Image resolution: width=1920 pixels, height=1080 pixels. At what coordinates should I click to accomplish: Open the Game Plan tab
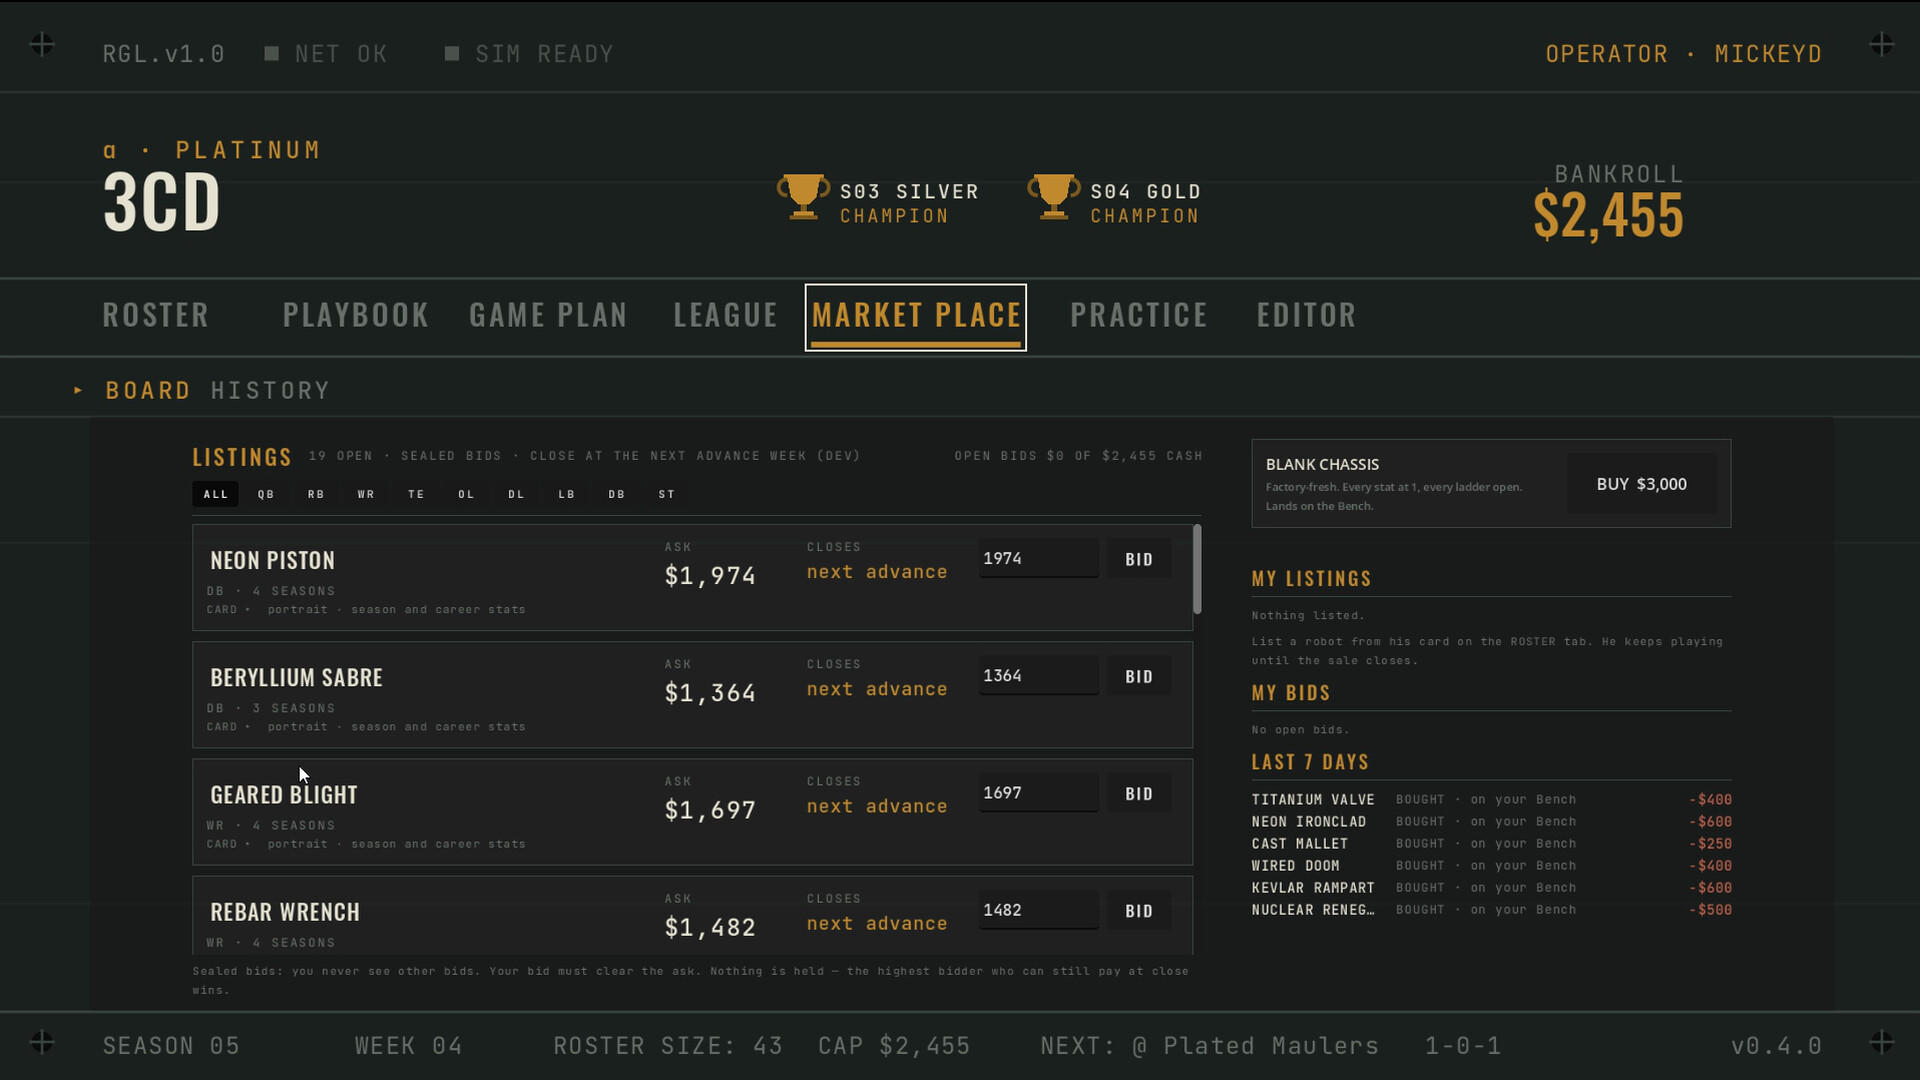[x=548, y=315]
